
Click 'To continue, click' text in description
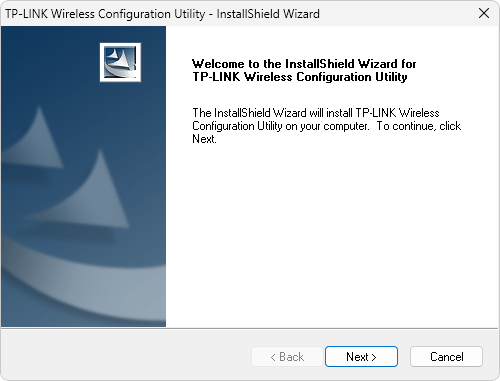coord(419,126)
